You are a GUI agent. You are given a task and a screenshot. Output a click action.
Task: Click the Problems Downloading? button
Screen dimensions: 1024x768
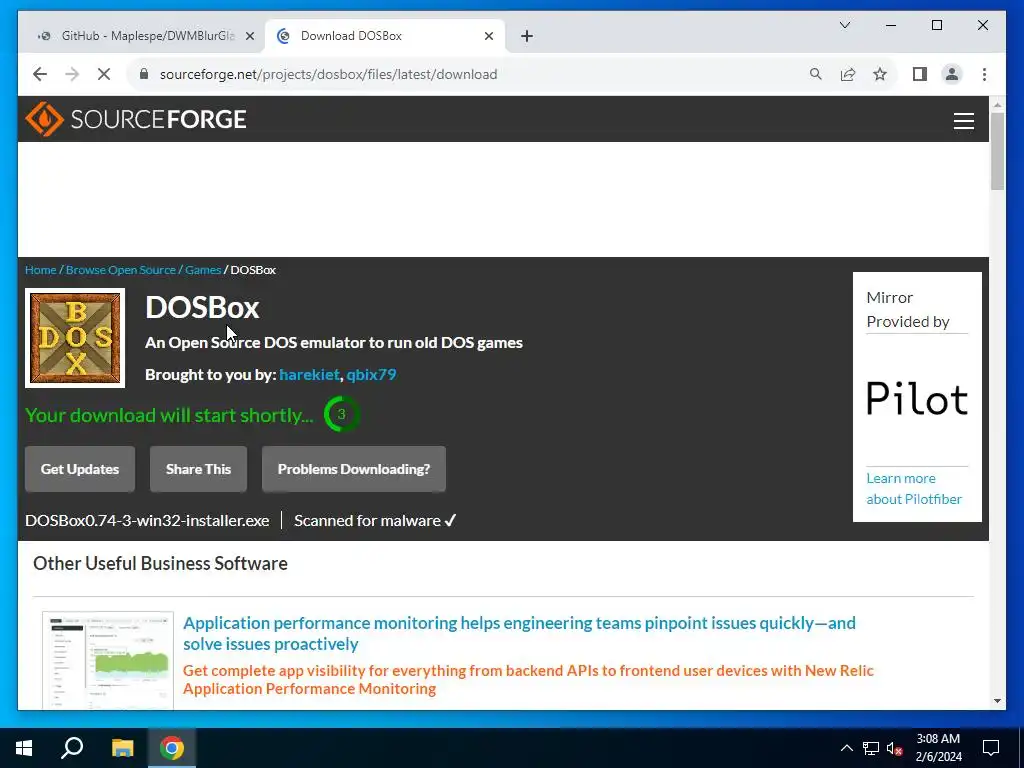[x=354, y=469]
